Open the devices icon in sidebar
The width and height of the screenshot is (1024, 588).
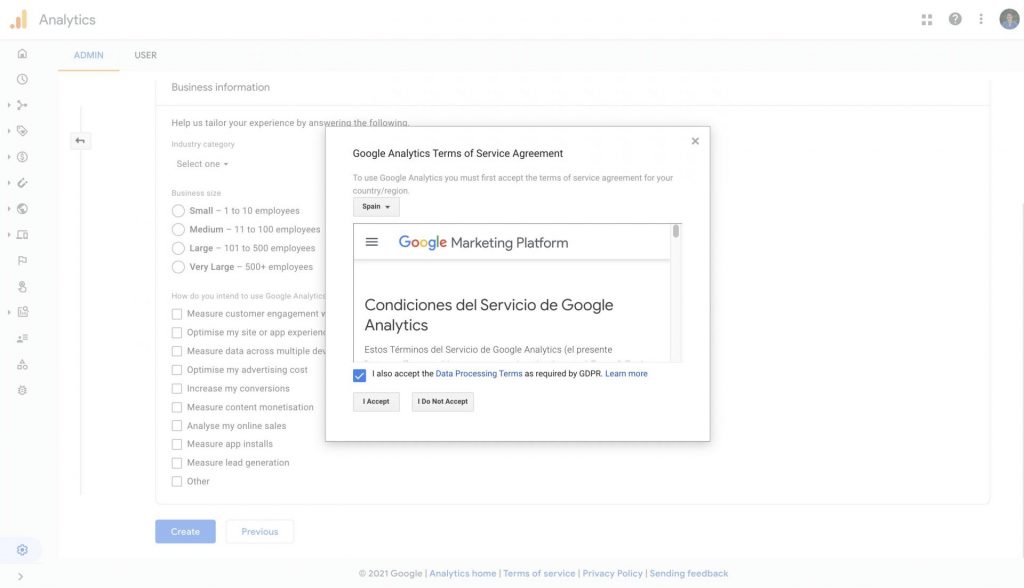[x=22, y=235]
